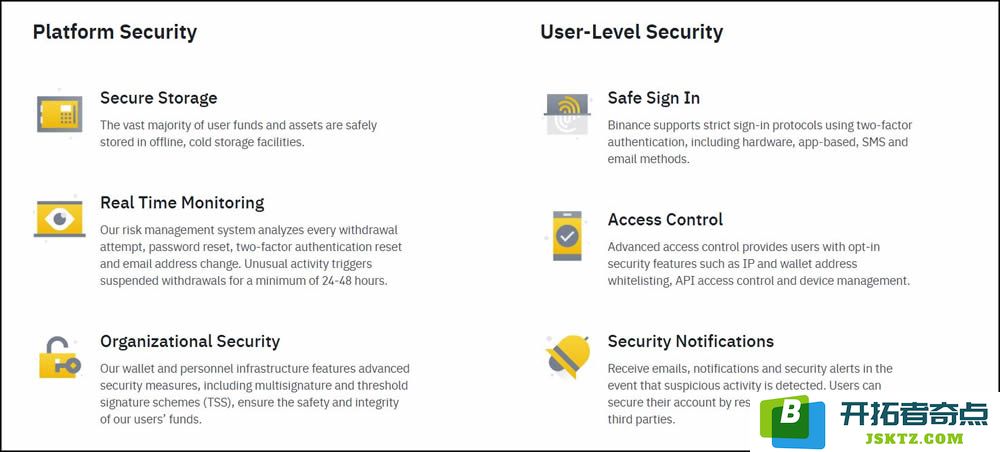Screen dimensions: 1000x452
Task: Click the padlock Organizational Security icon
Action: pyautogui.click(x=59, y=358)
